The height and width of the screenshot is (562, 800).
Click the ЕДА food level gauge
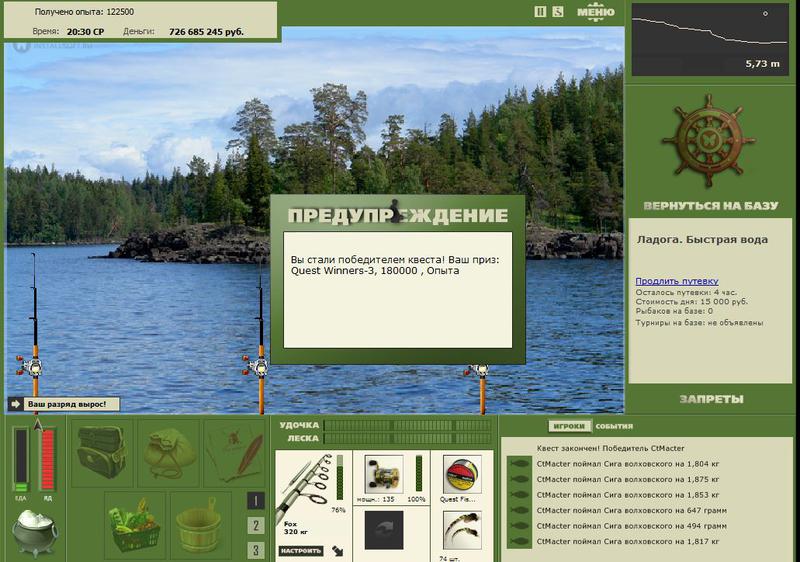pos(21,460)
